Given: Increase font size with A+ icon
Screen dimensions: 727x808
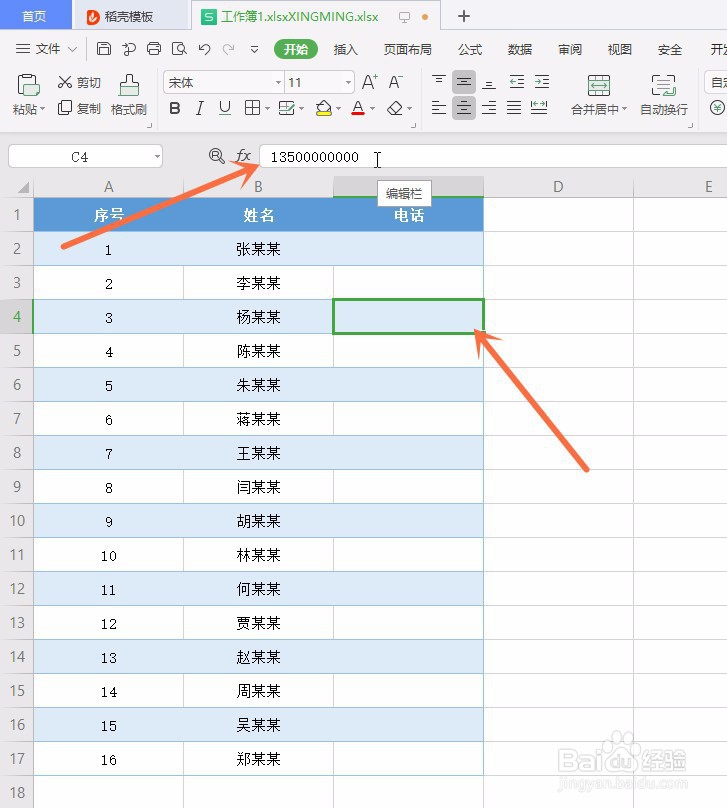Looking at the screenshot, I should coord(369,82).
